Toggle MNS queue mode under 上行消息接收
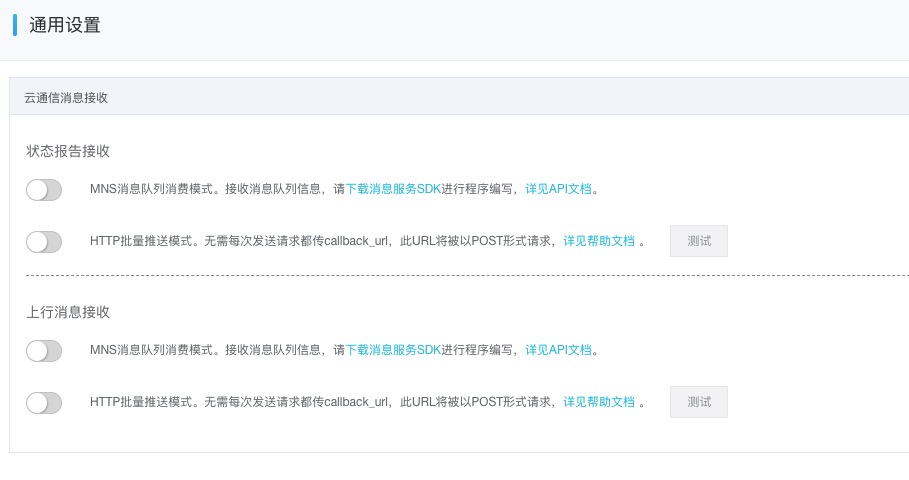This screenshot has height=480, width=909. 44,350
